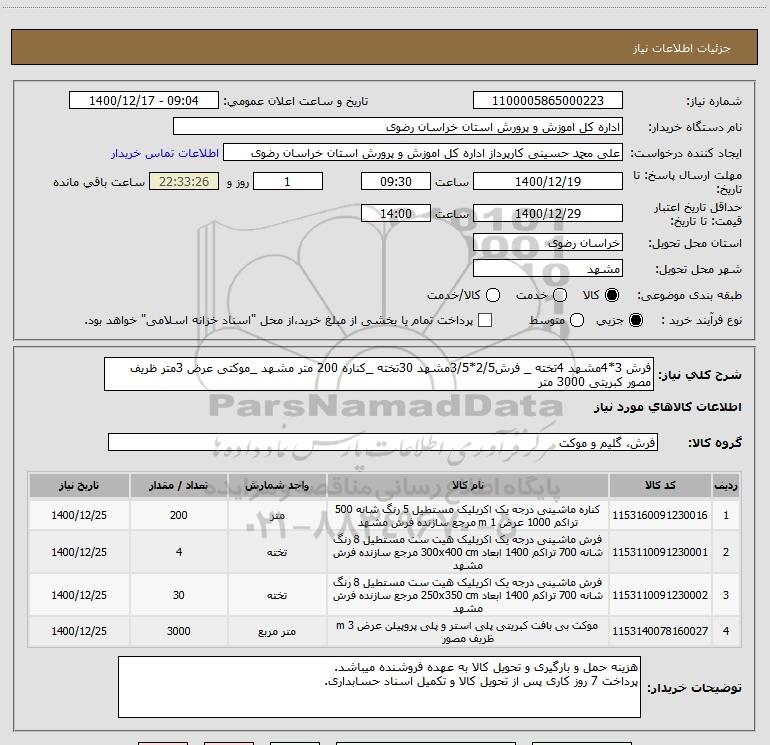770x745 pixels.
Task: Click the row 1 product name کناره ماشینی
Action: pyautogui.click(x=468, y=516)
